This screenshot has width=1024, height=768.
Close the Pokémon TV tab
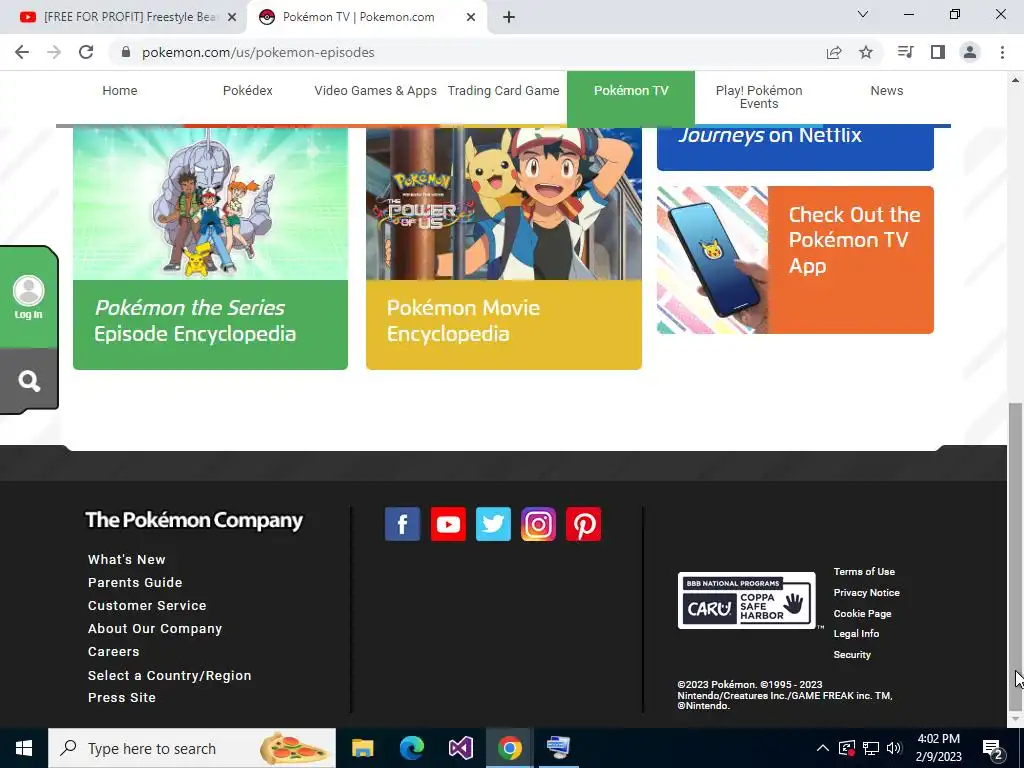tap(471, 18)
